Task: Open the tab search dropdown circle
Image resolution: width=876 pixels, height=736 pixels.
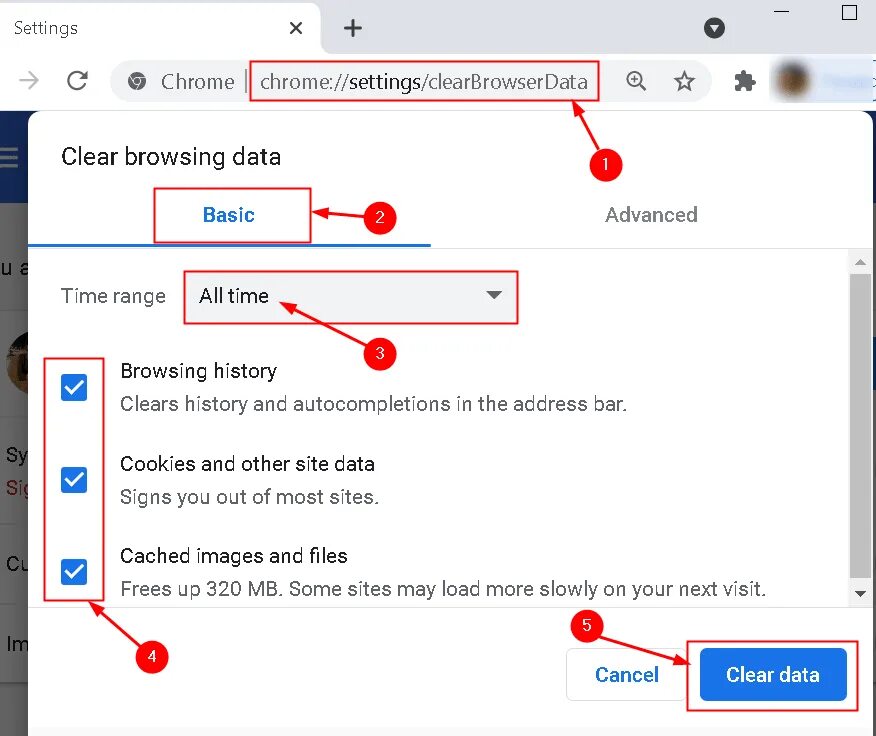Action: click(x=714, y=27)
